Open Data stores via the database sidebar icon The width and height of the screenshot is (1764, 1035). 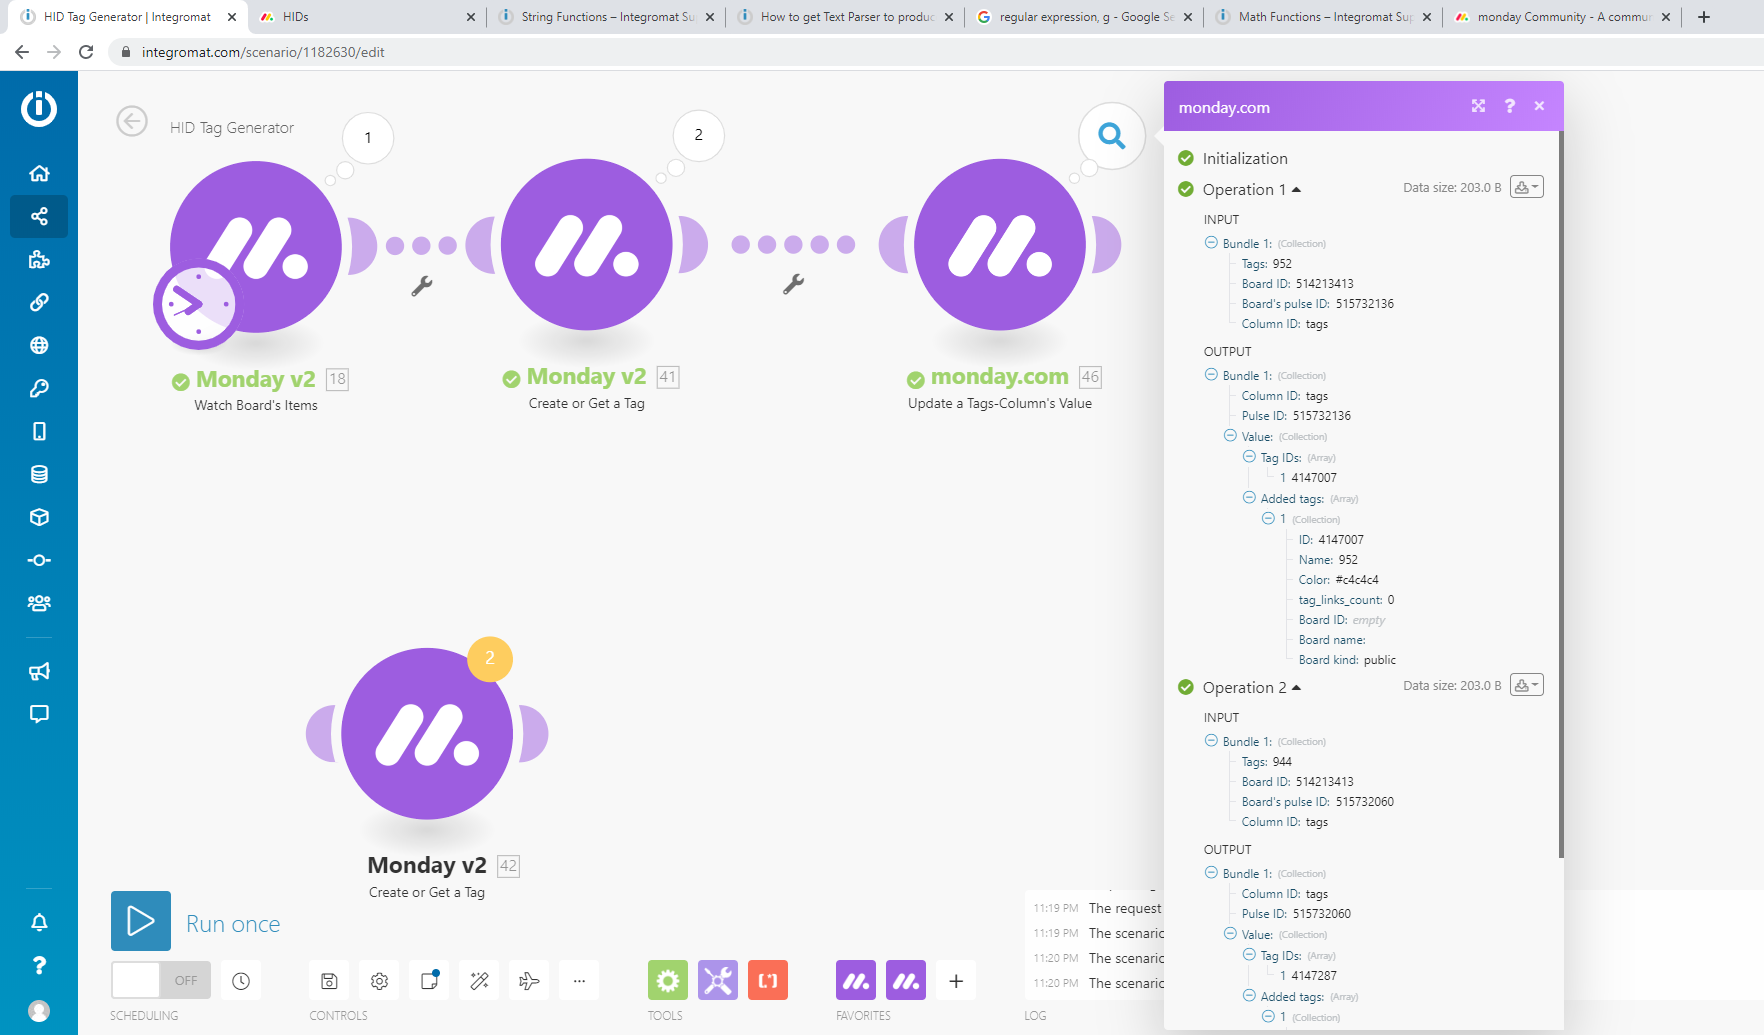click(39, 474)
